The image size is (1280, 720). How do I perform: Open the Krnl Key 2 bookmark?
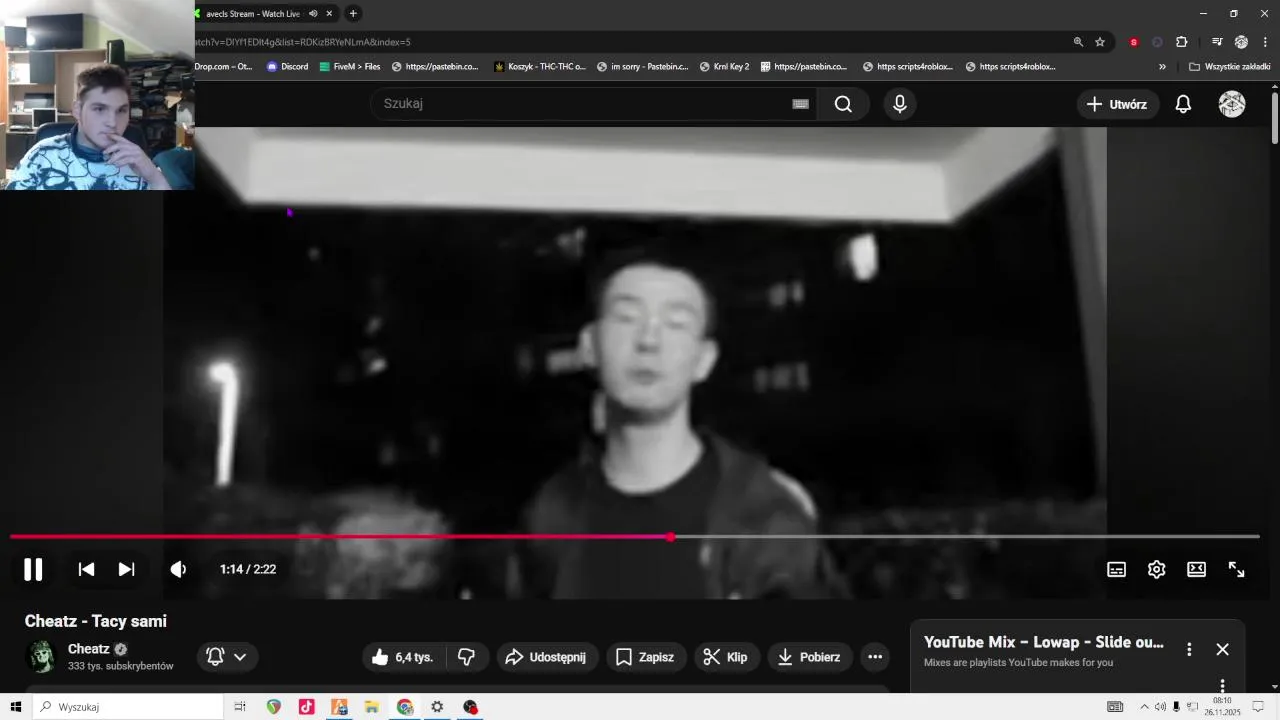[x=725, y=67]
